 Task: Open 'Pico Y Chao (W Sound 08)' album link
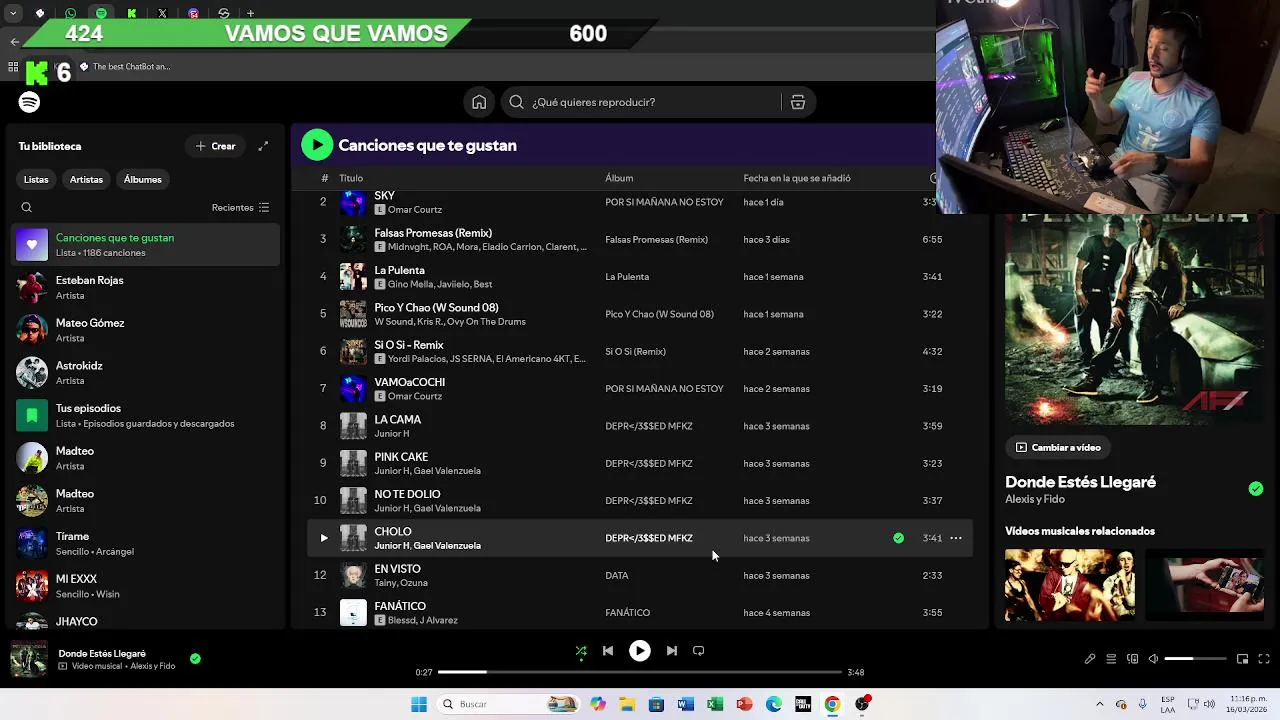pyautogui.click(x=659, y=314)
